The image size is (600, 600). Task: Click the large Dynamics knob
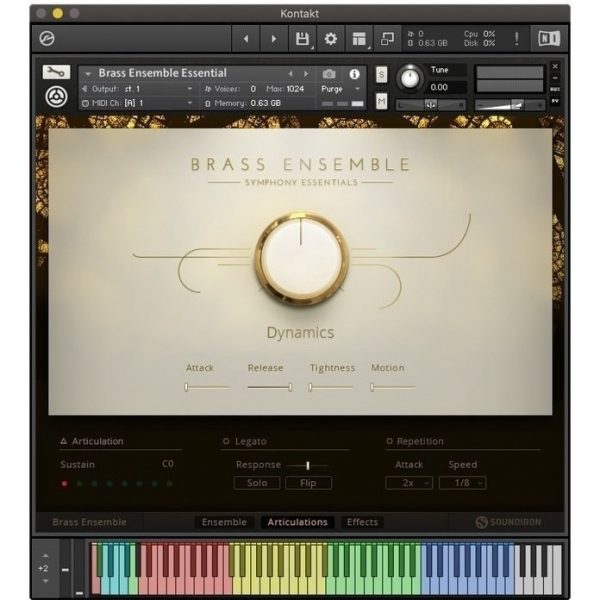pyautogui.click(x=301, y=259)
